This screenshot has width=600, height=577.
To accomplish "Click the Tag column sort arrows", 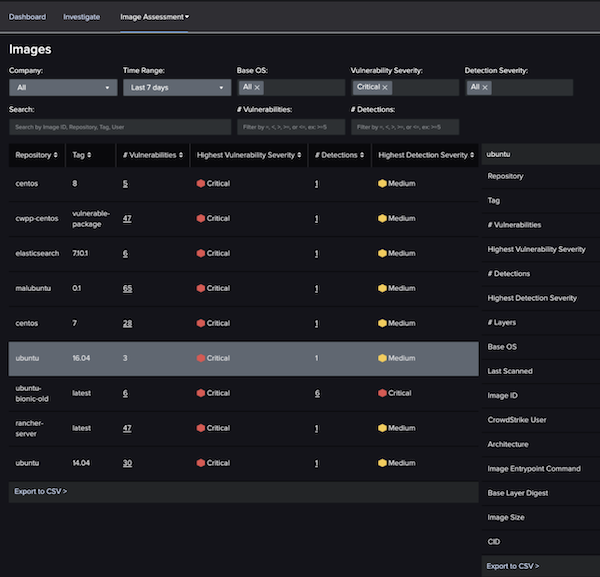I will (91, 155).
